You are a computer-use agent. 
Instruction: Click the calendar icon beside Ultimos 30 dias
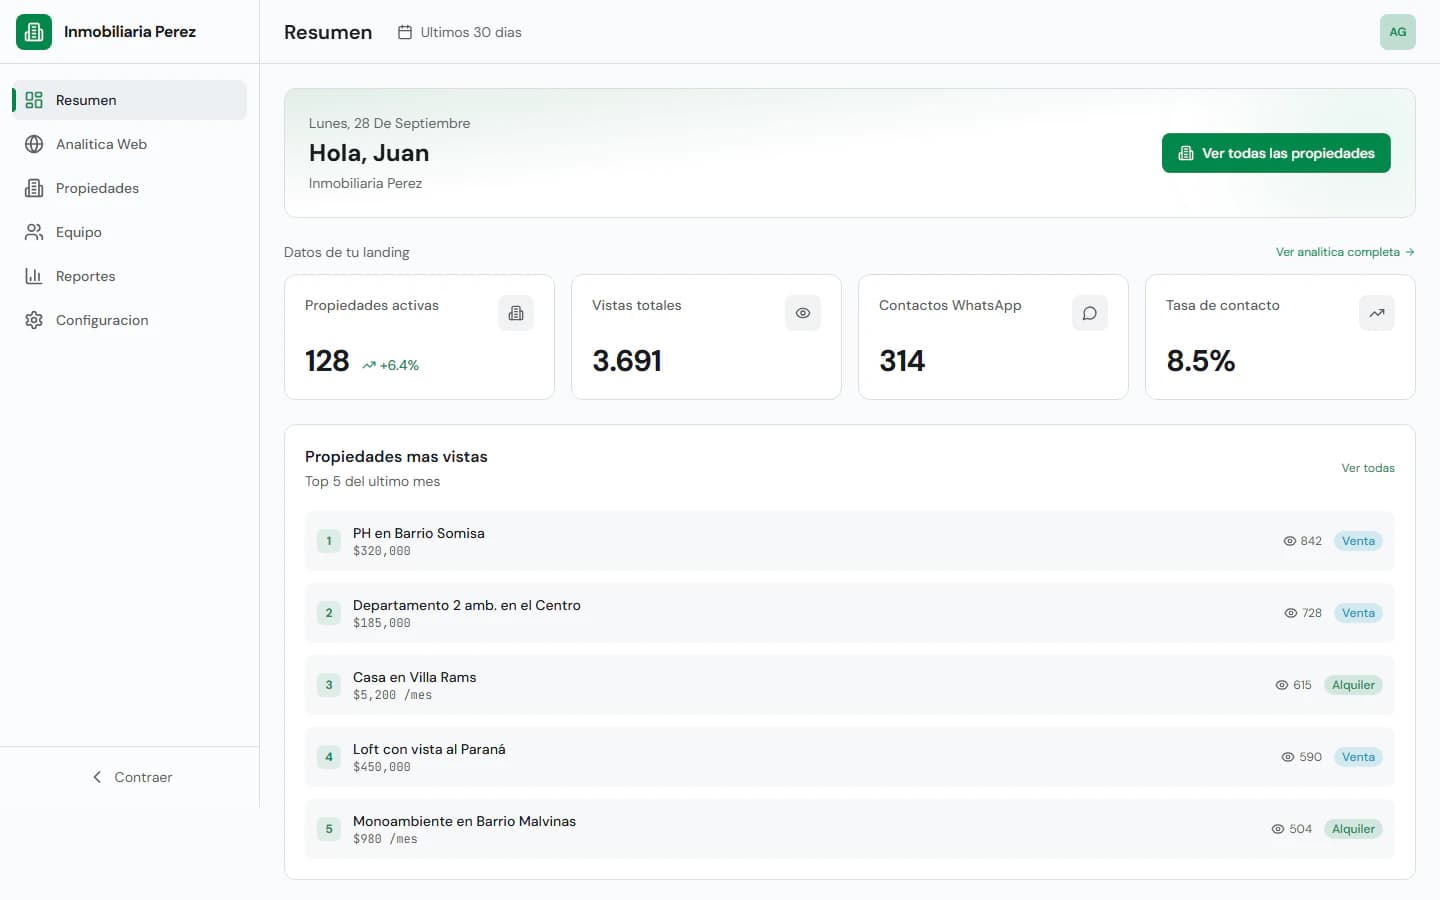coord(405,32)
